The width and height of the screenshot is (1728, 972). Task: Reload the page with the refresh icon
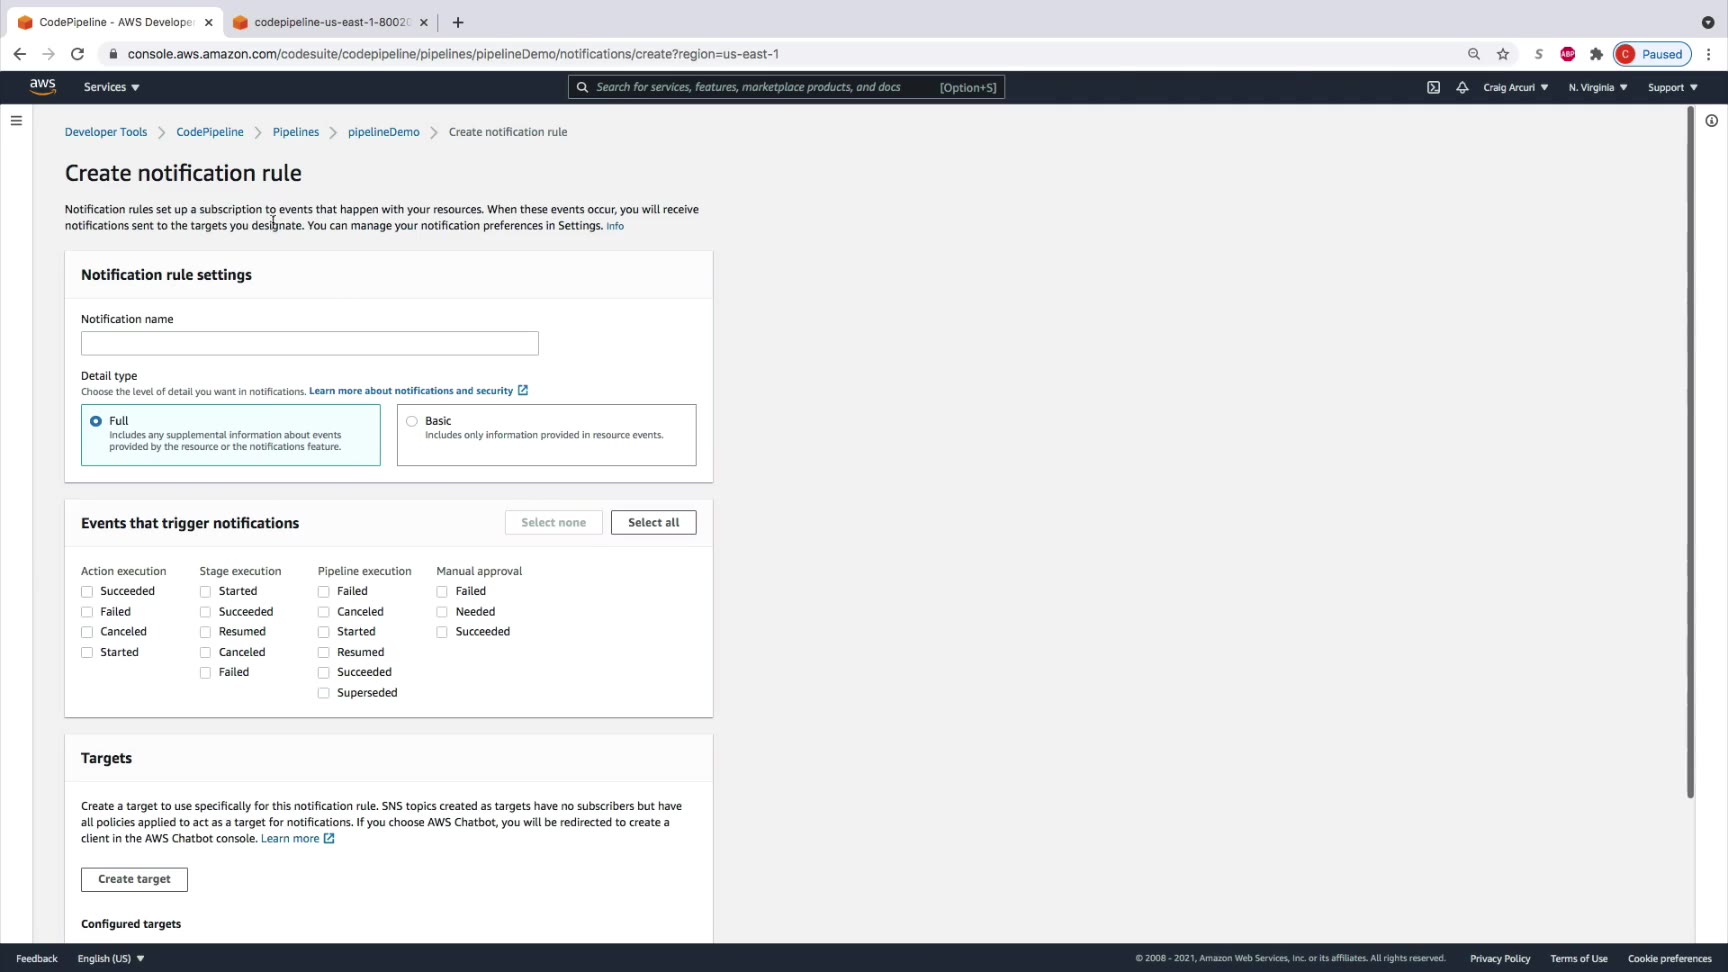click(77, 54)
